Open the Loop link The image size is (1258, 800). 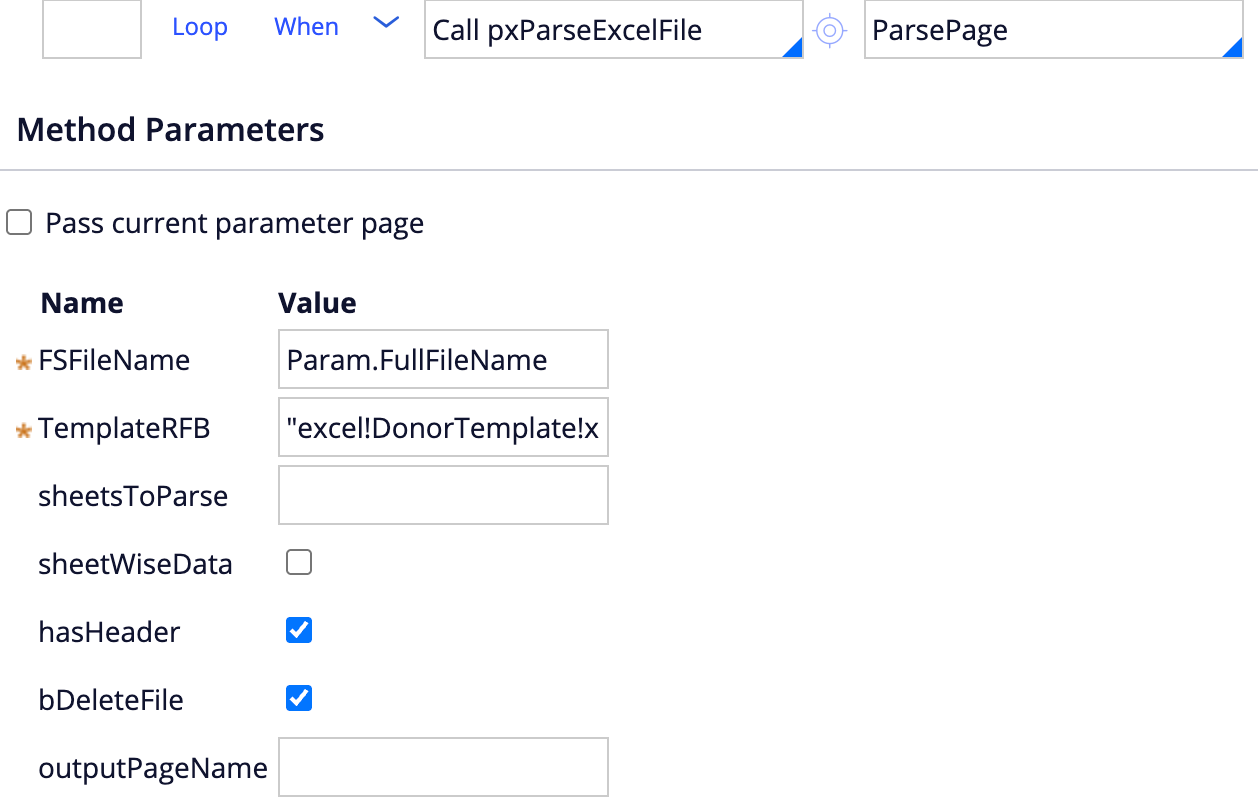[200, 27]
